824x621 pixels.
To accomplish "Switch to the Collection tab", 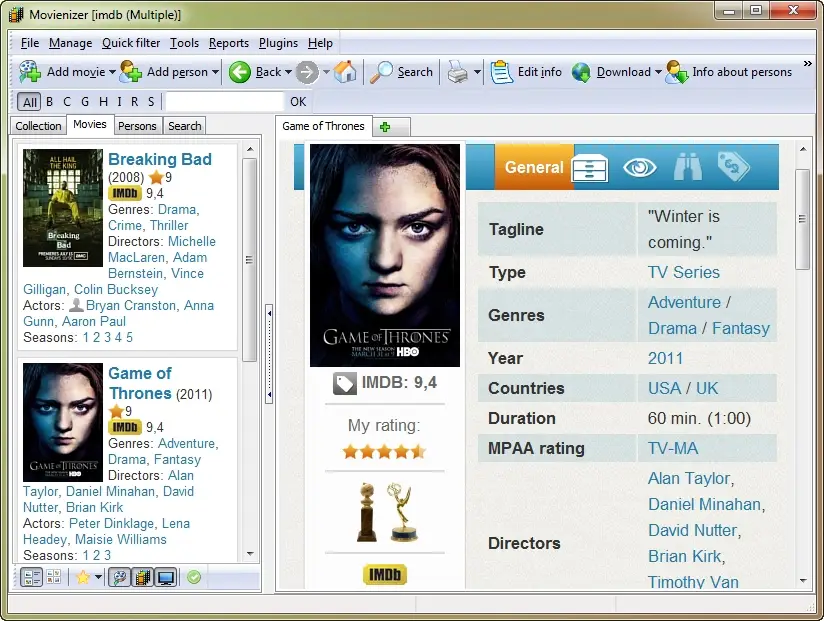I will tap(38, 126).
